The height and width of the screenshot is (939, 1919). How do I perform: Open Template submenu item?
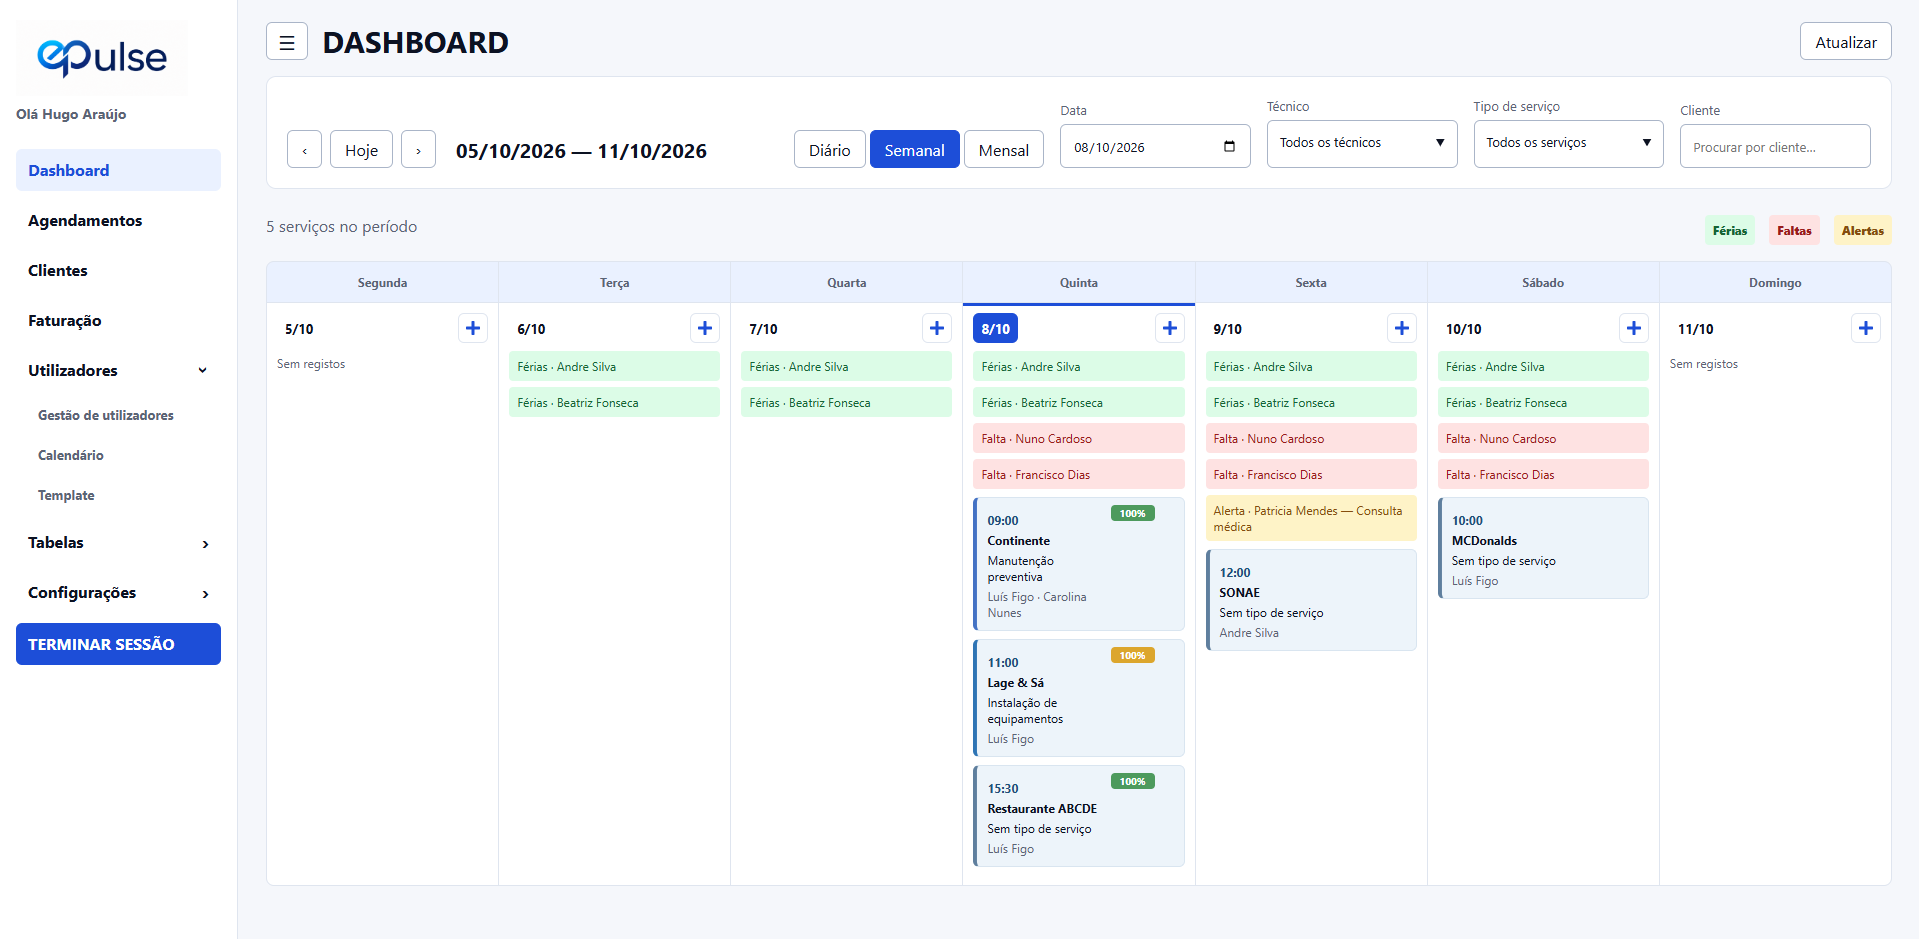(66, 495)
